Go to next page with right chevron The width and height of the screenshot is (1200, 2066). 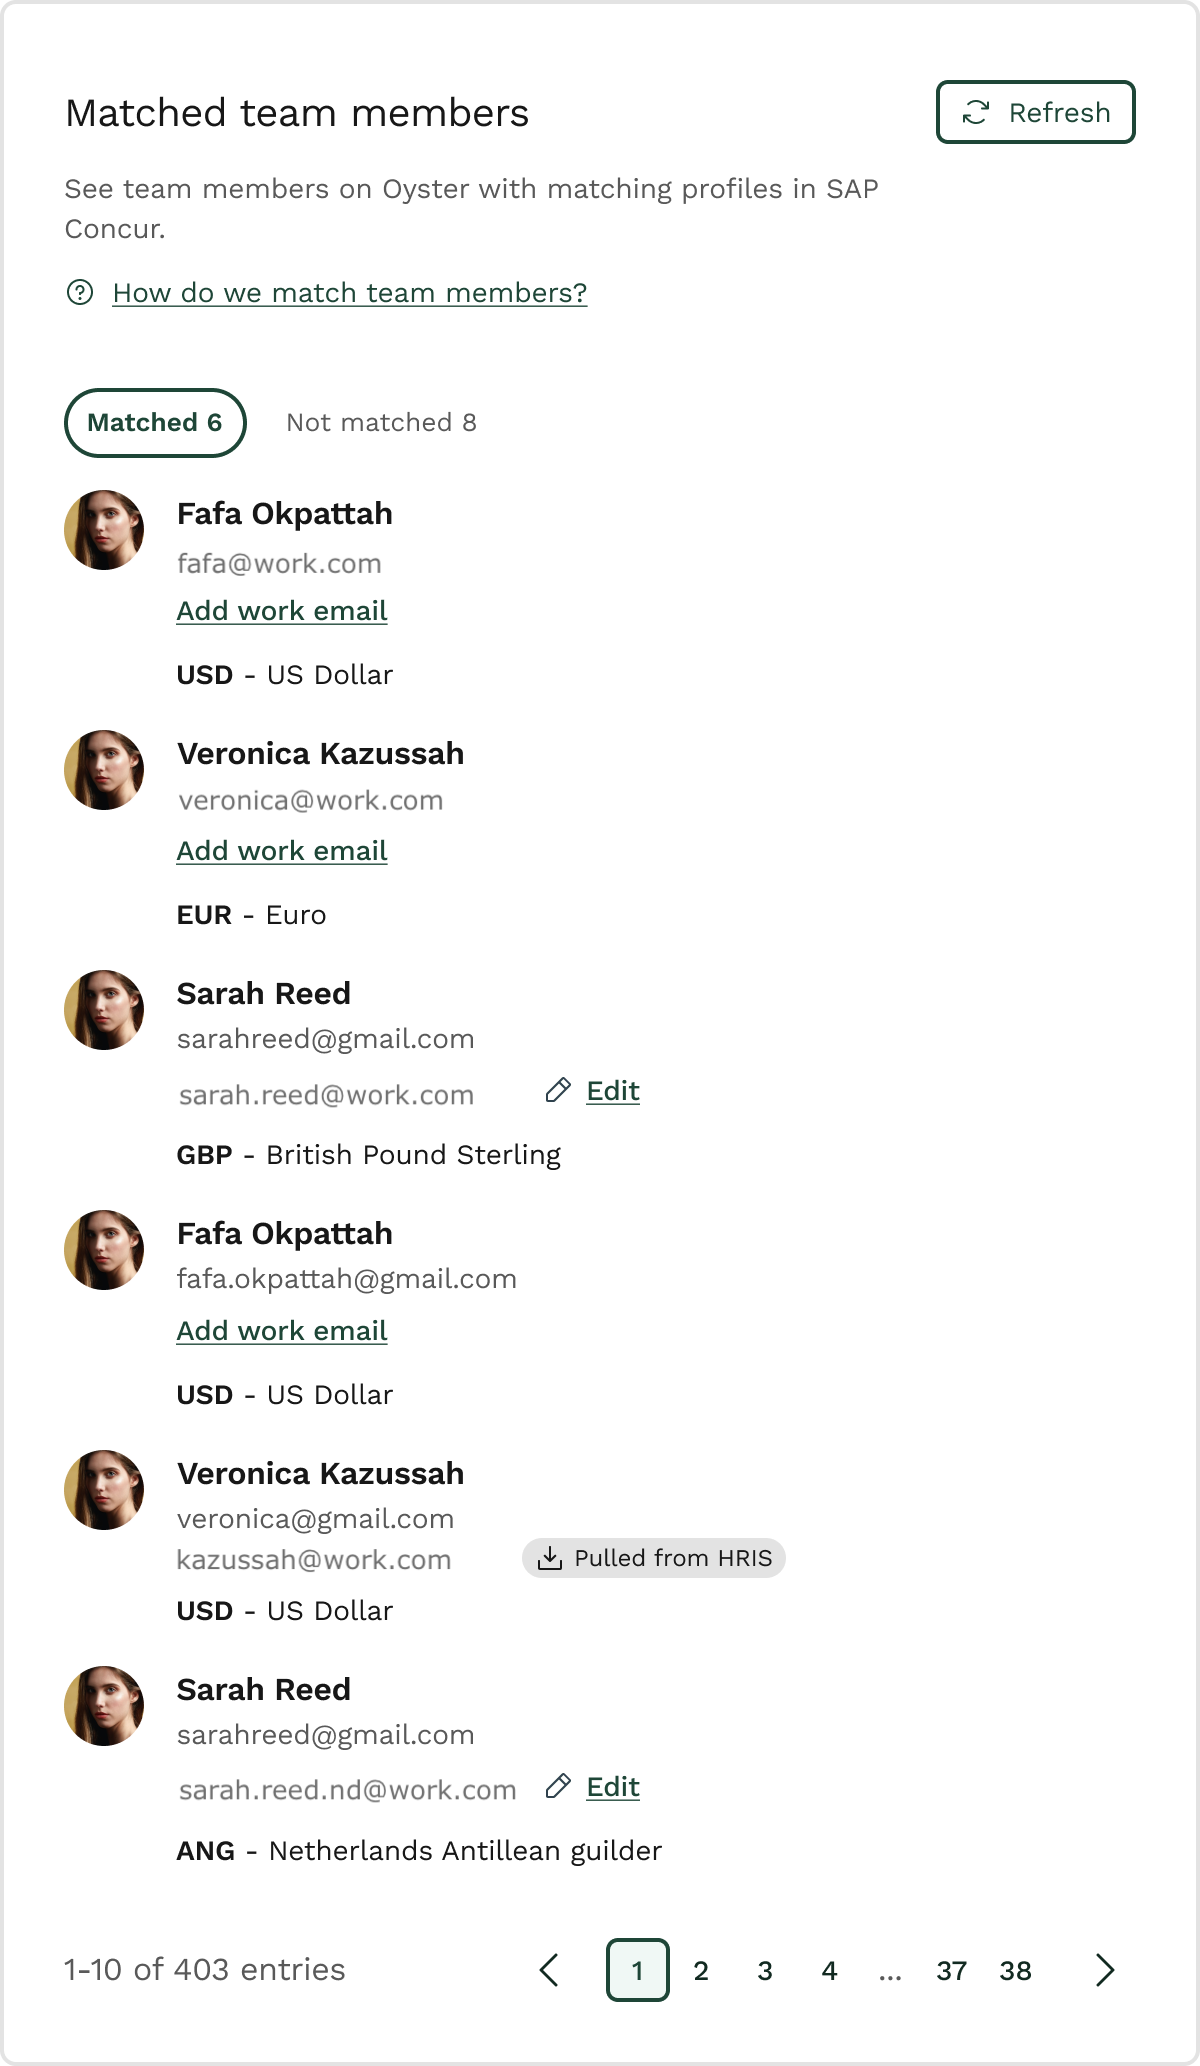pyautogui.click(x=1104, y=1970)
